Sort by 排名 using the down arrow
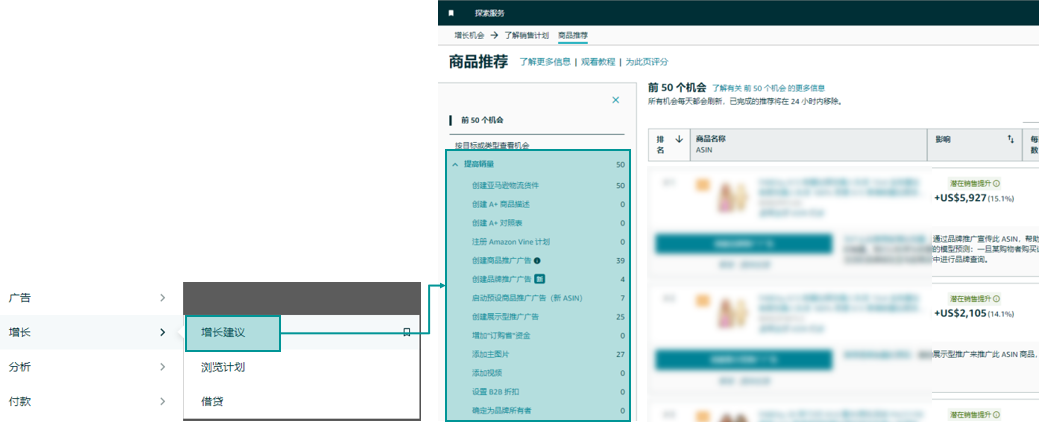The width and height of the screenshot is (1045, 432). click(x=679, y=139)
